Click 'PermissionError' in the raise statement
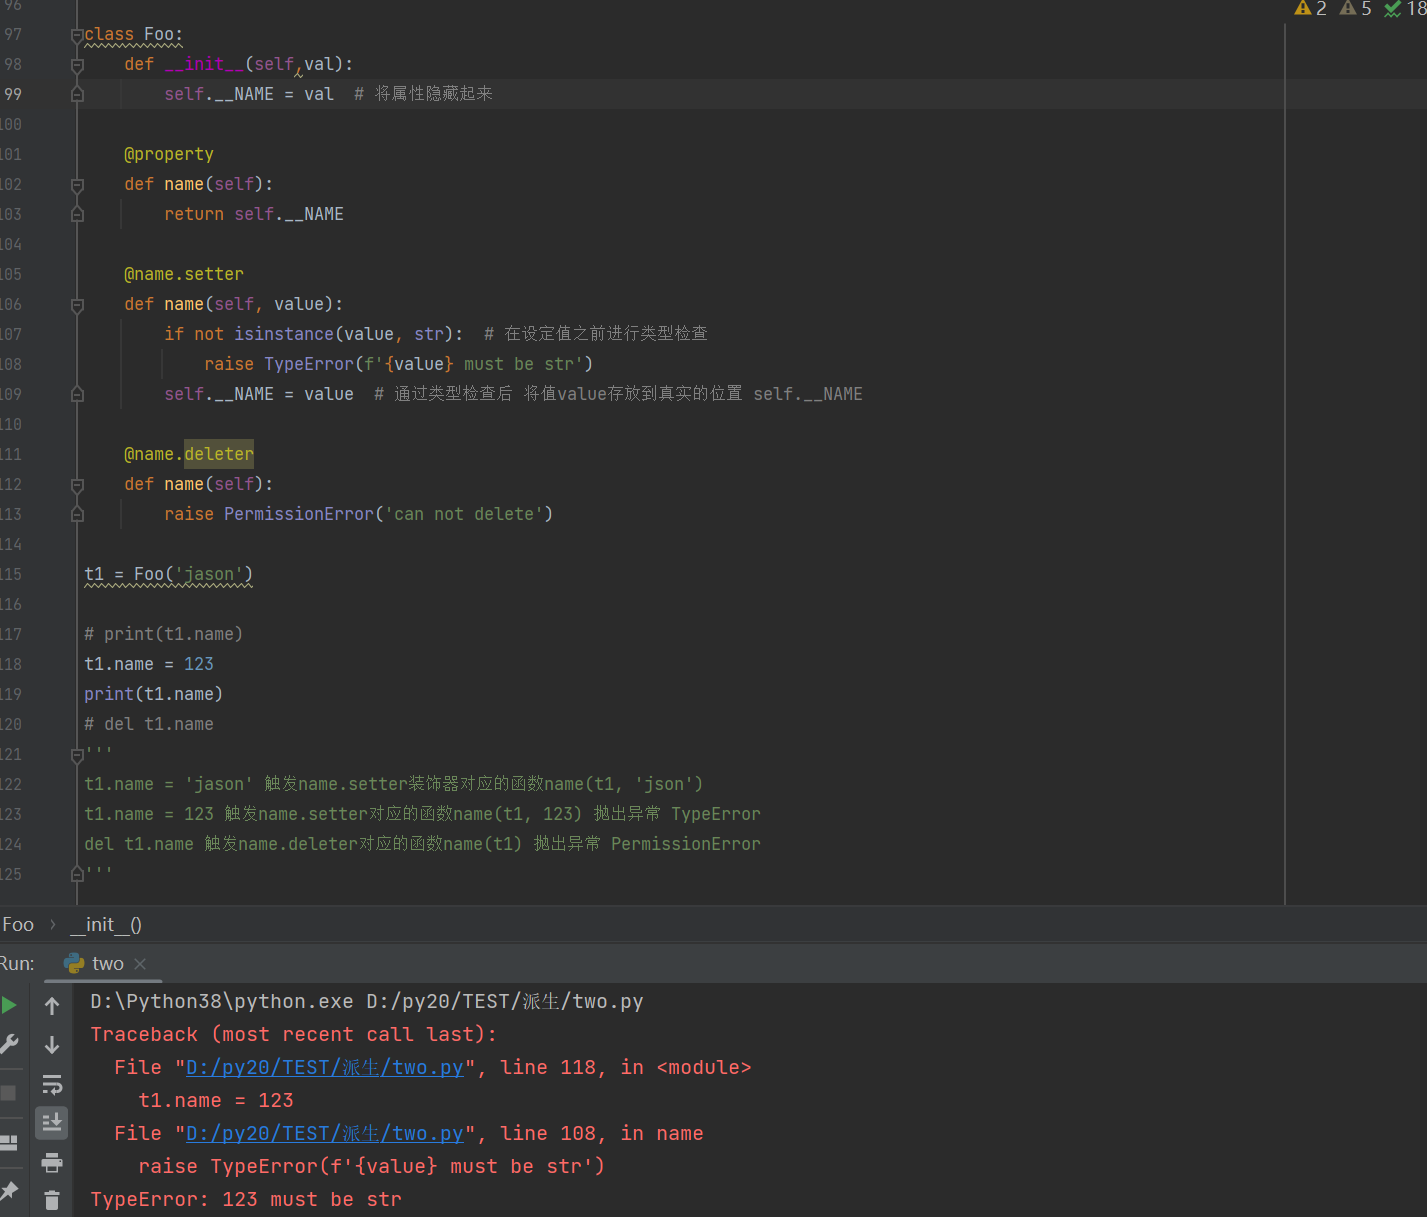This screenshot has height=1217, width=1427. [x=299, y=514]
